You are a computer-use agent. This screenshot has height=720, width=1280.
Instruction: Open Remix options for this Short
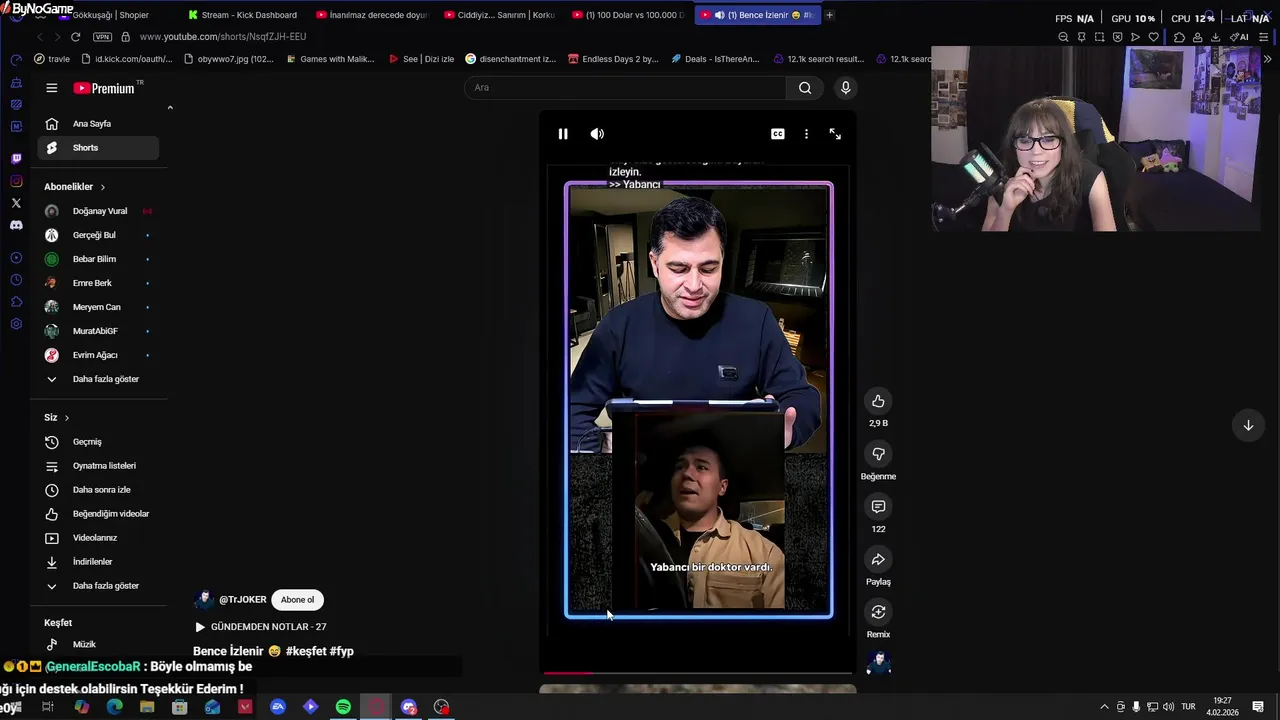coord(878,612)
